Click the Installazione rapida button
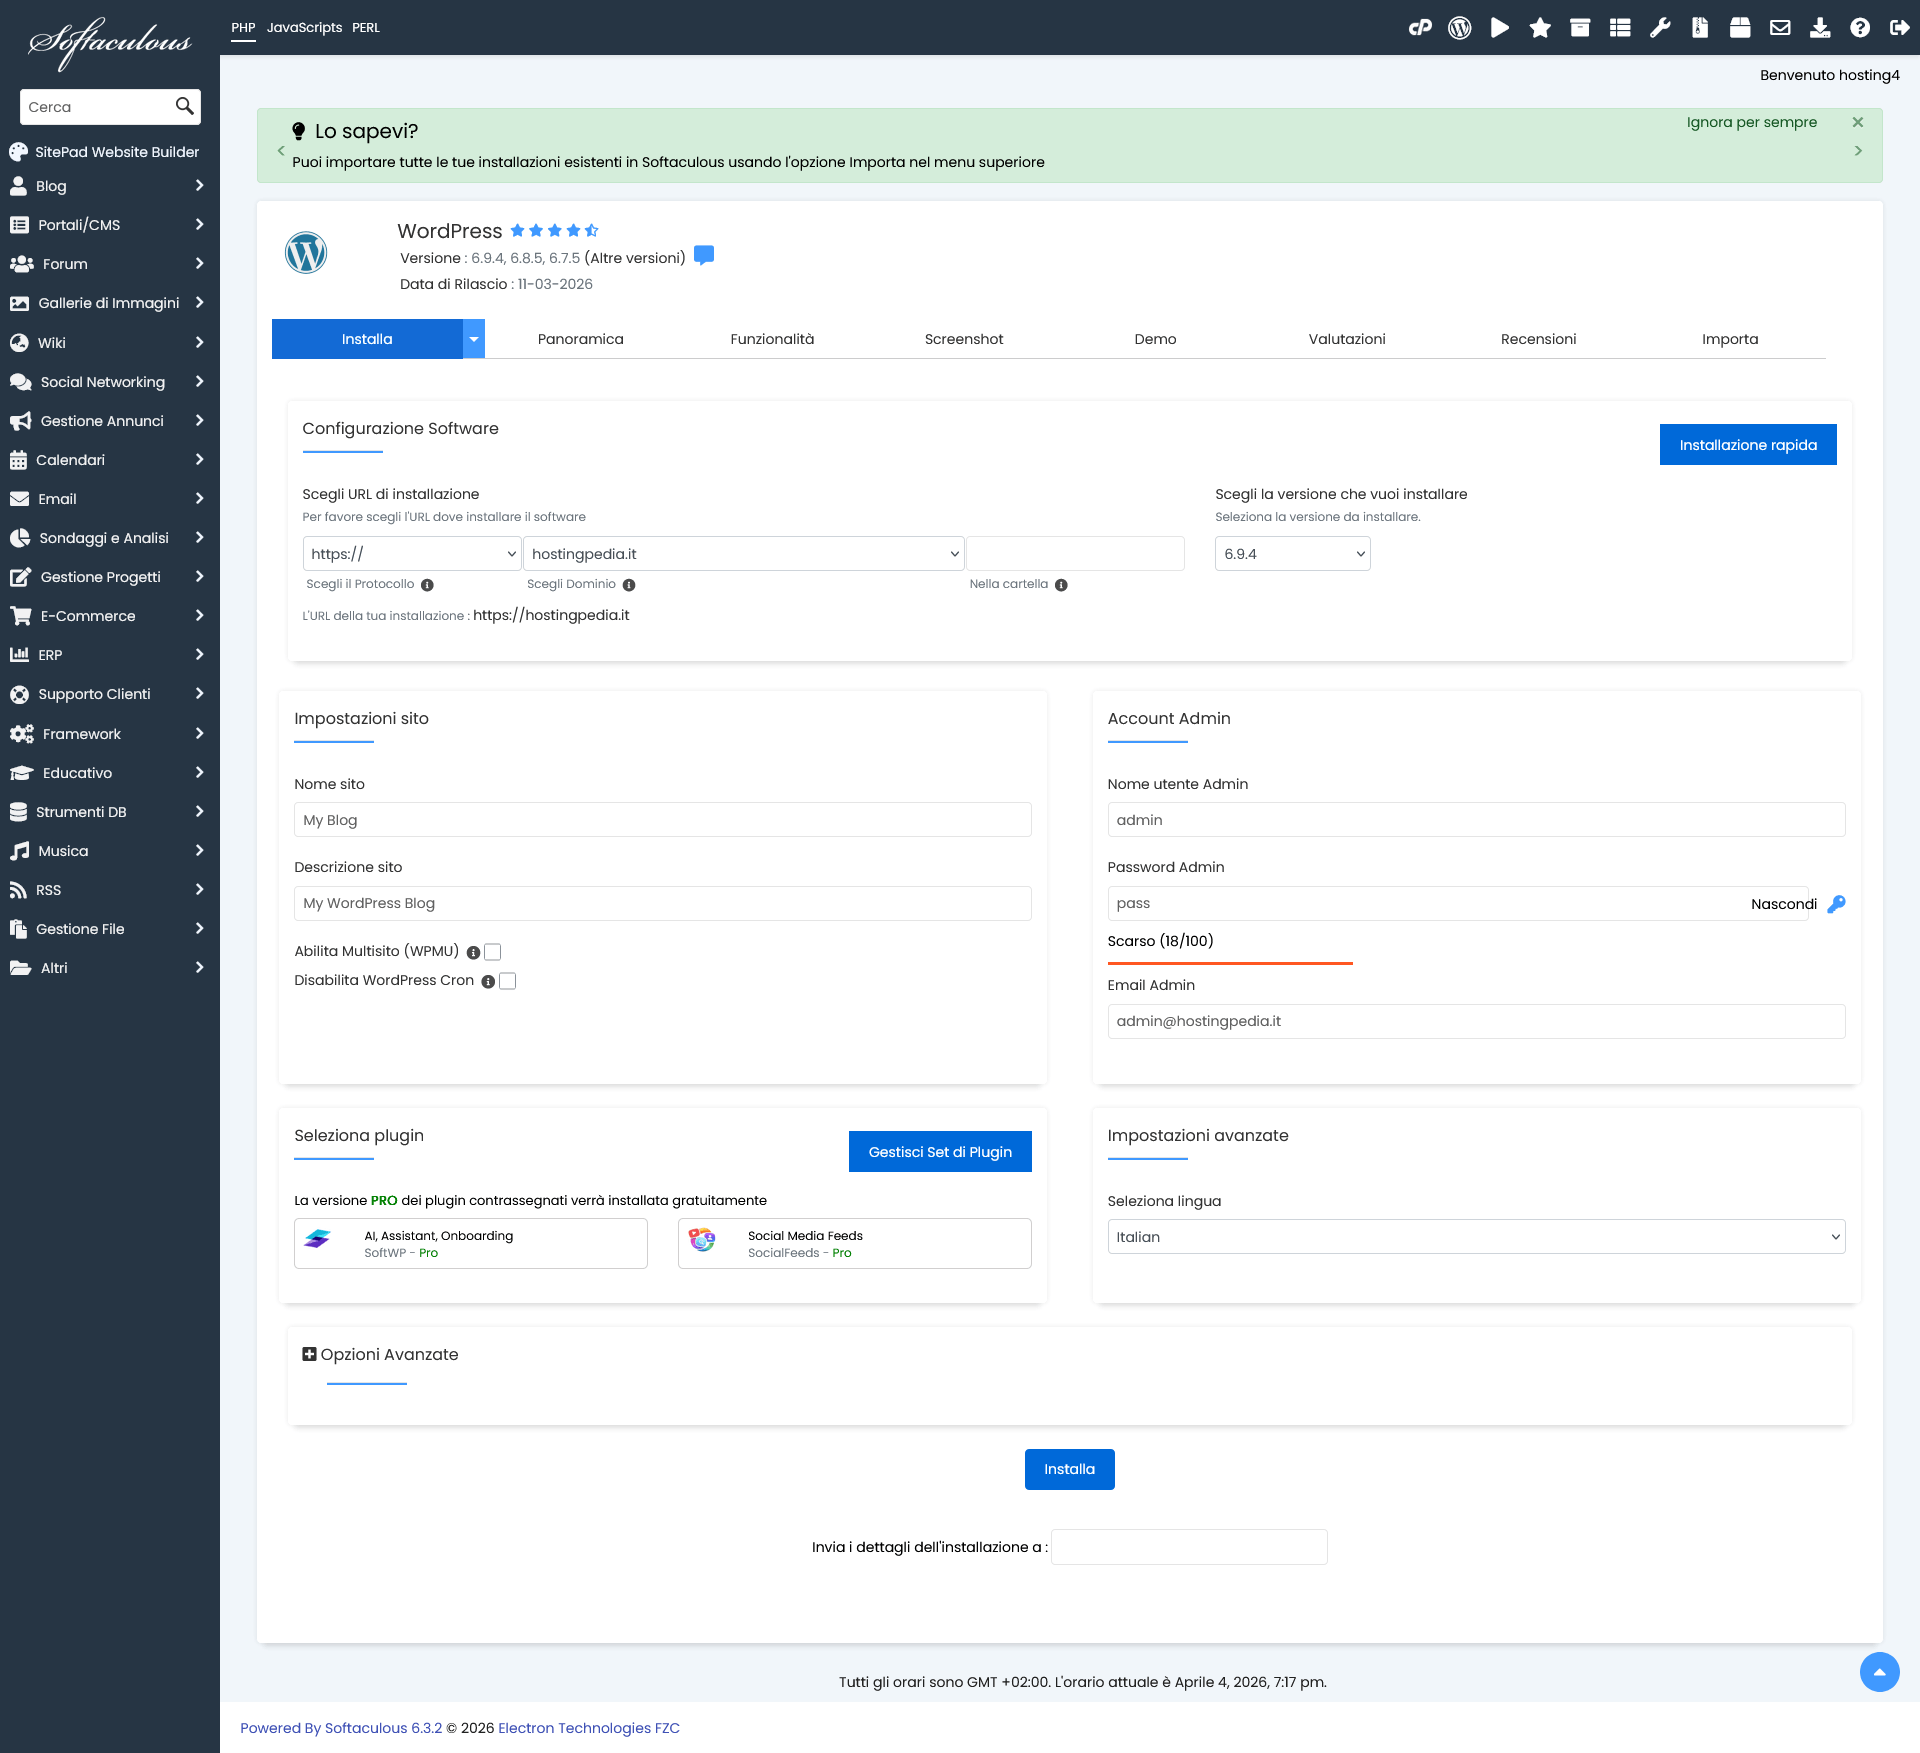Image resolution: width=1920 pixels, height=1753 pixels. (x=1748, y=445)
